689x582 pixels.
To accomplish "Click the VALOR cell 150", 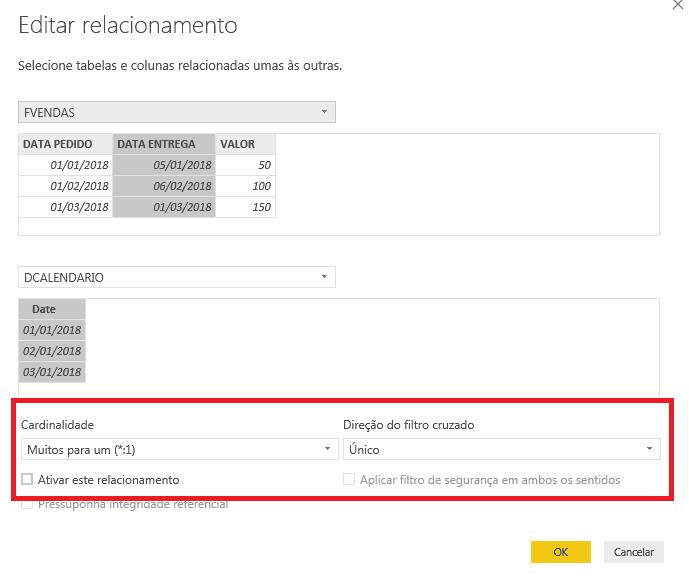I will (245, 207).
